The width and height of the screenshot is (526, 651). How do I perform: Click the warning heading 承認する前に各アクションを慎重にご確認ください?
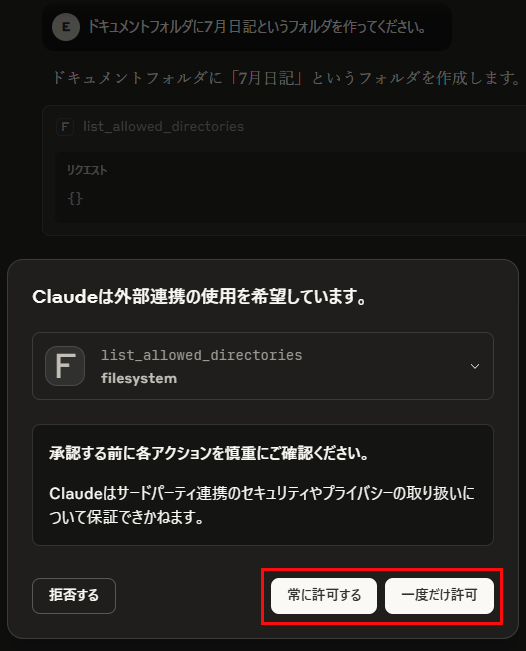click(x=209, y=453)
